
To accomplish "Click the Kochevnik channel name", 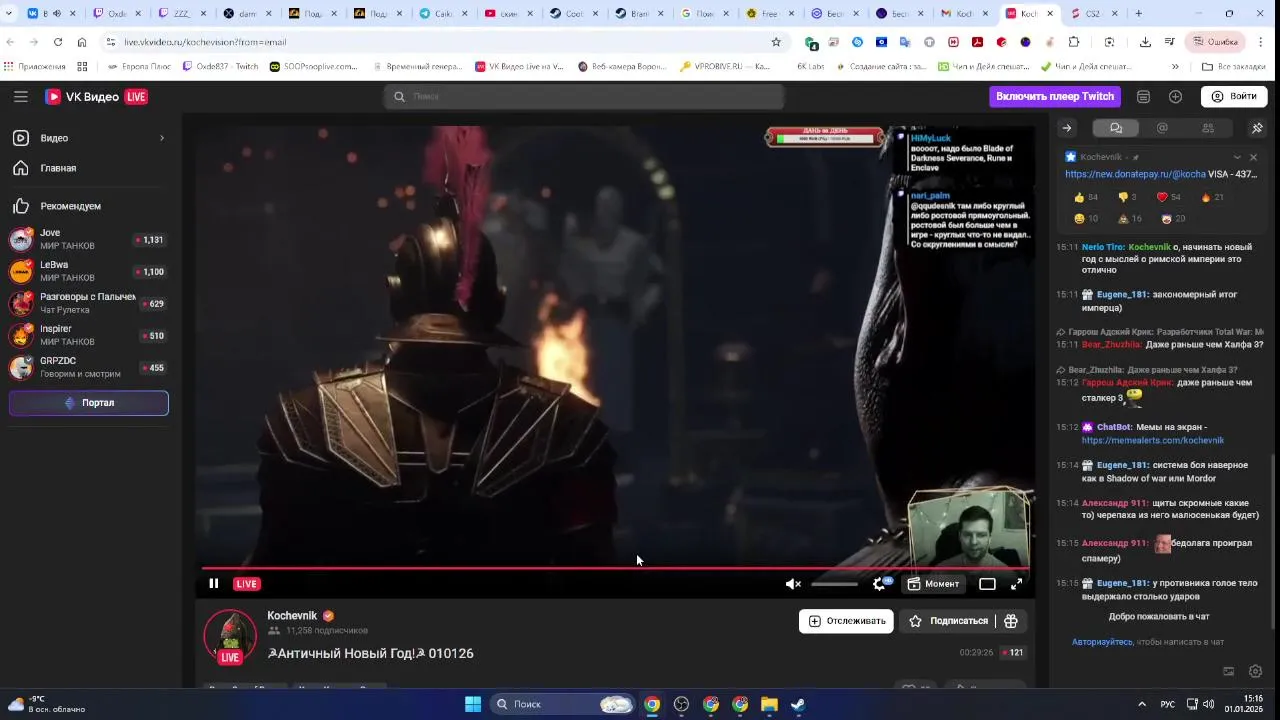I will coord(292,616).
